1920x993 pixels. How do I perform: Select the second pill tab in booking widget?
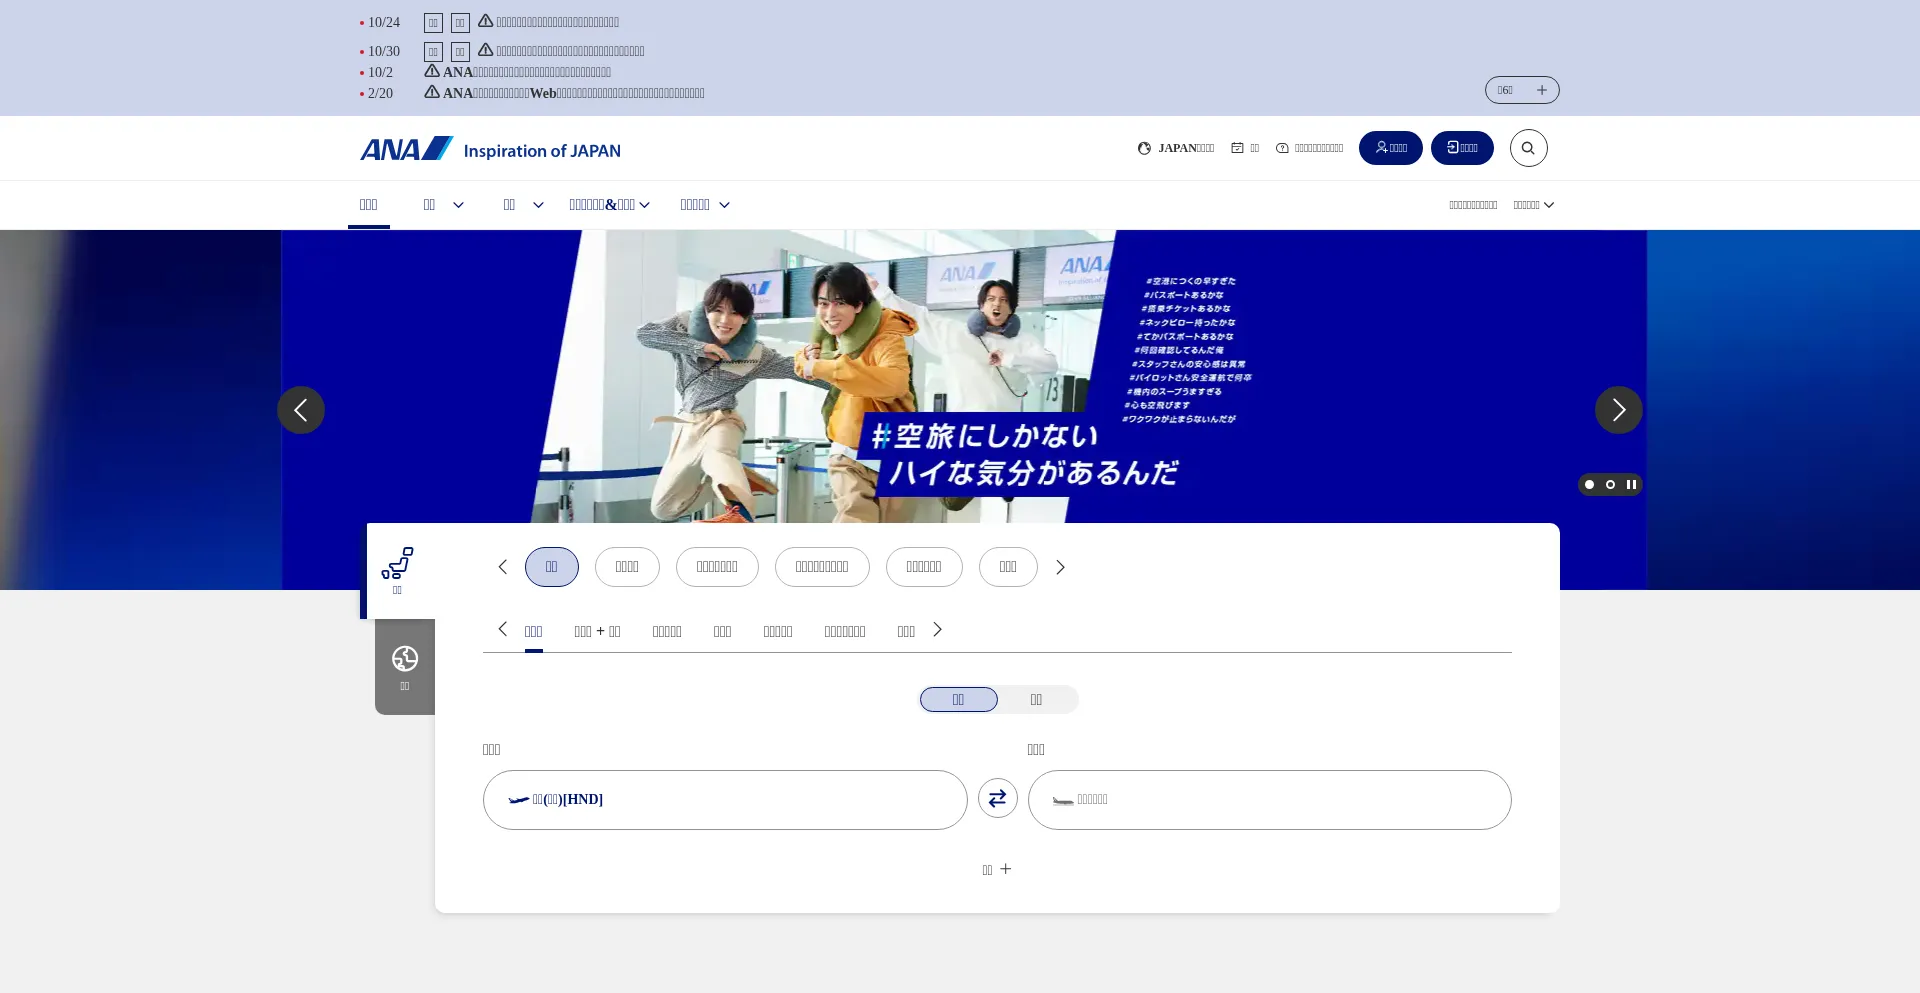627,567
